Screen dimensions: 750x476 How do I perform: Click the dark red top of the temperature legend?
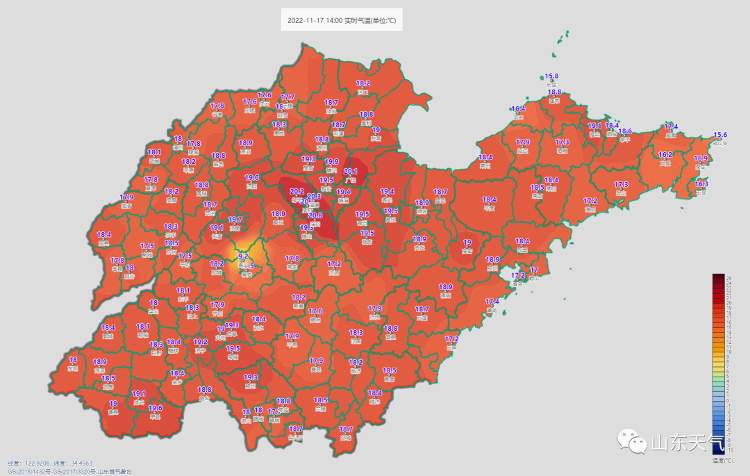[x=719, y=280]
